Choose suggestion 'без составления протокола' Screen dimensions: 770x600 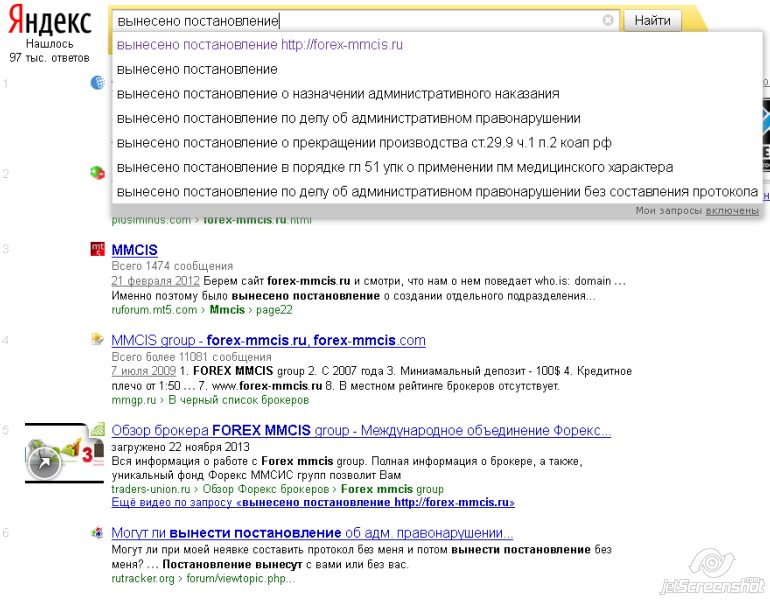(x=437, y=192)
